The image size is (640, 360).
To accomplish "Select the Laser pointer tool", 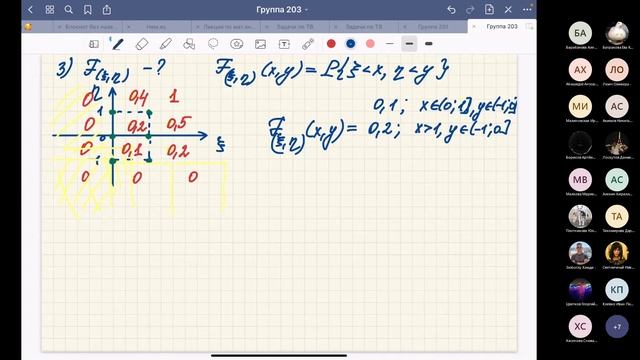I will pyautogui.click(x=308, y=44).
